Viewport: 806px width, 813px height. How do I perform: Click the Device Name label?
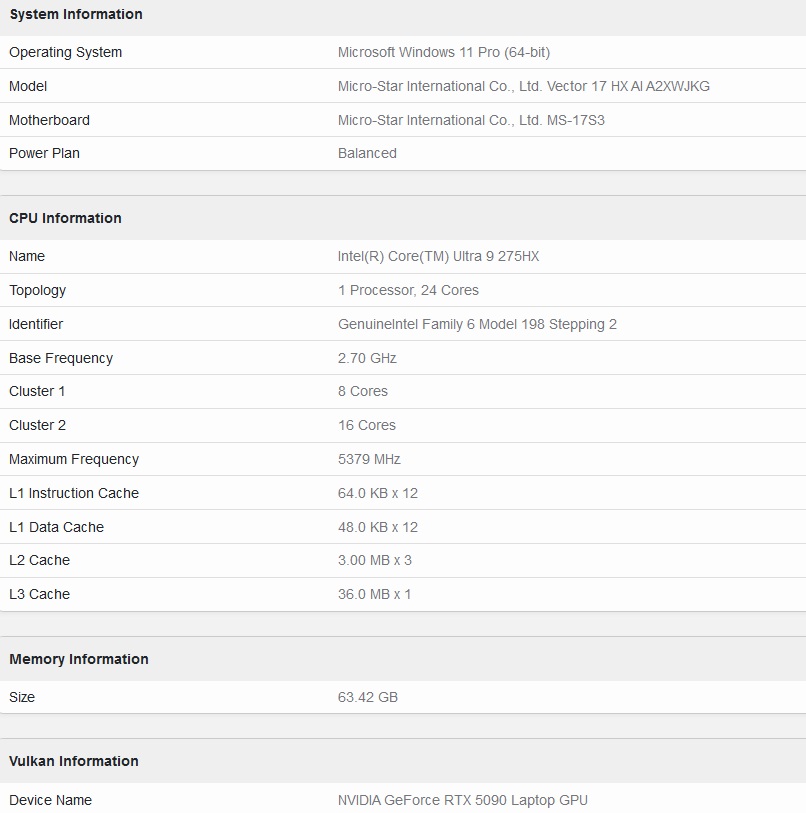pos(50,800)
